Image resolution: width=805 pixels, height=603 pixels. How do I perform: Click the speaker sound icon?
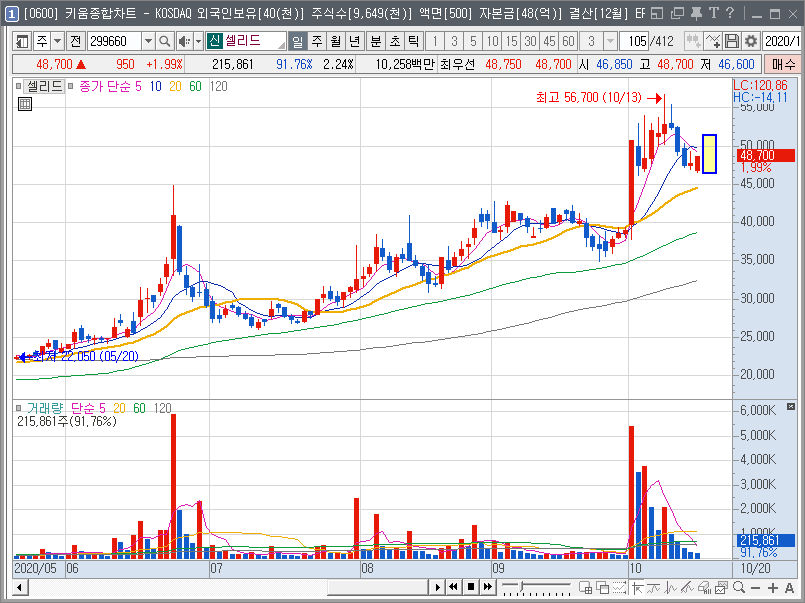pyautogui.click(x=184, y=41)
